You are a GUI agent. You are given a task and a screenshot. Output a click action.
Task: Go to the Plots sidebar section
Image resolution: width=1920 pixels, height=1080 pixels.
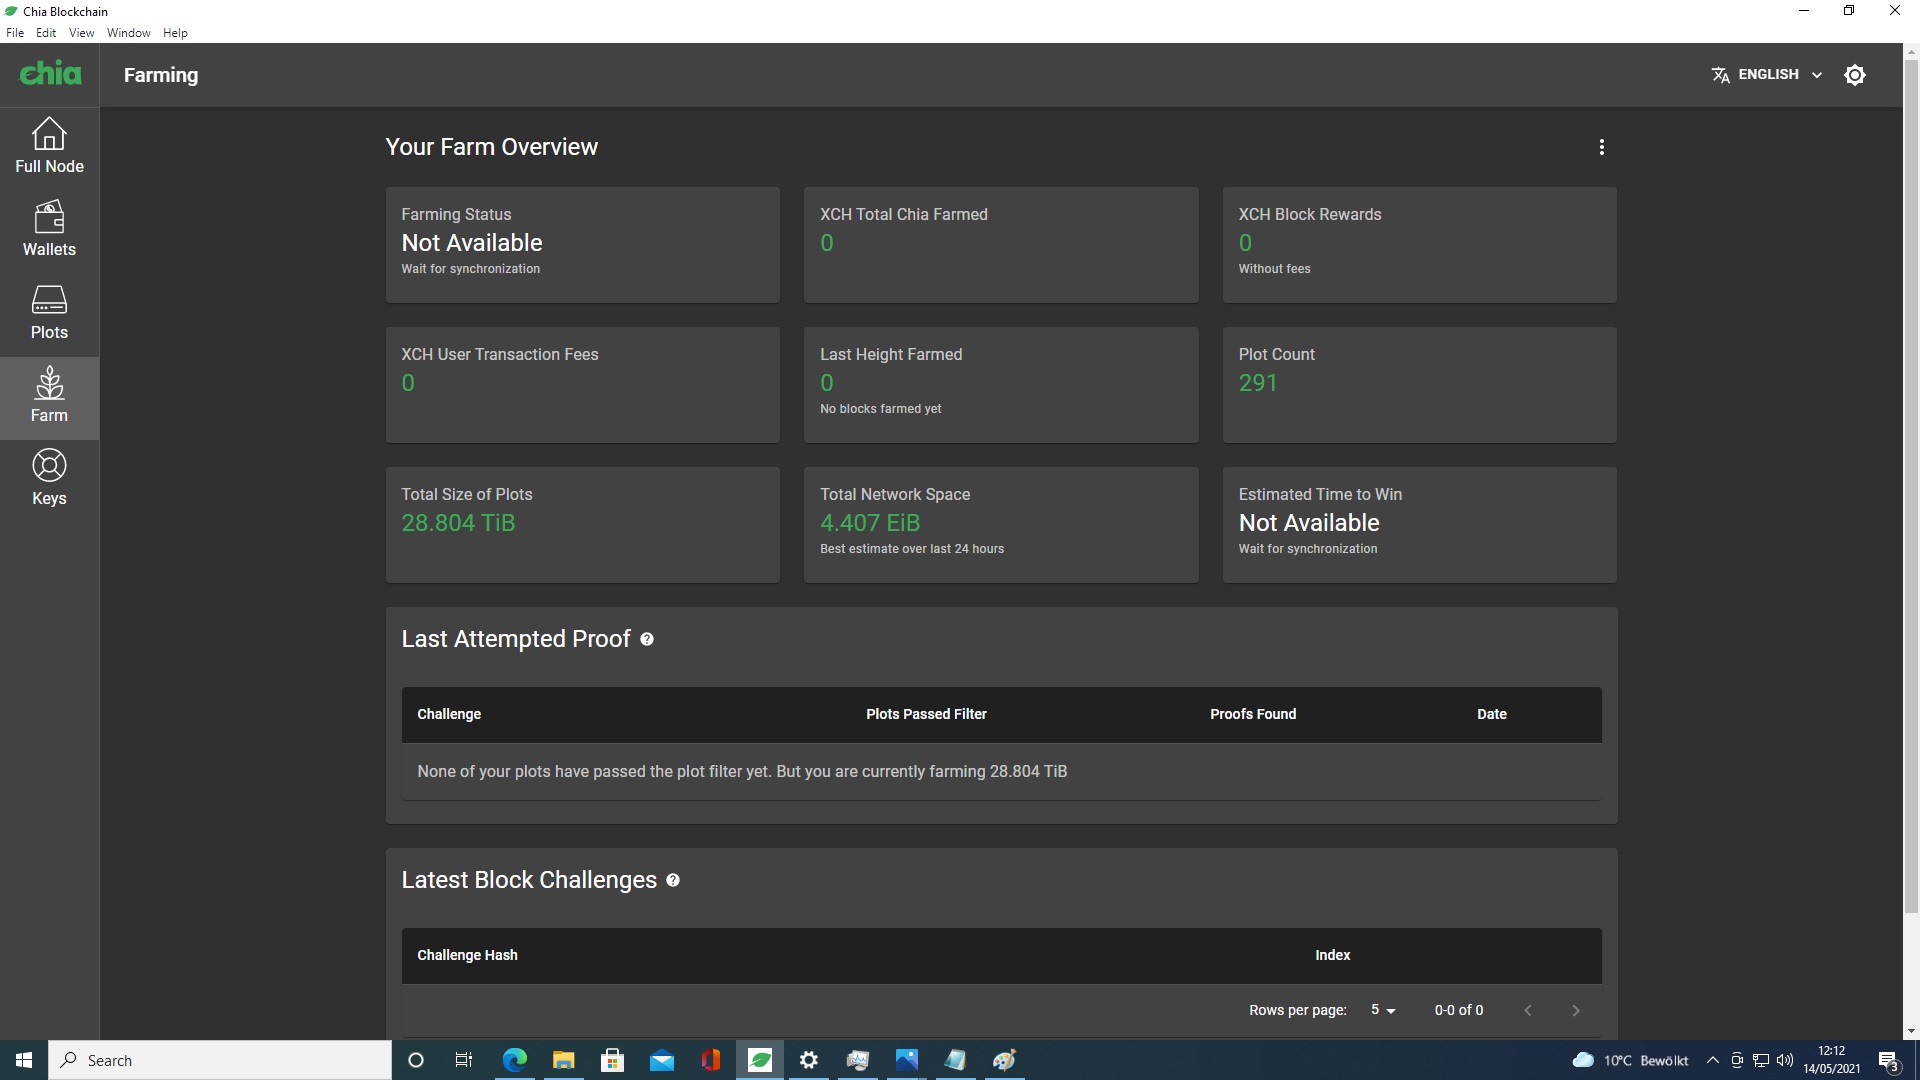pos(49,312)
